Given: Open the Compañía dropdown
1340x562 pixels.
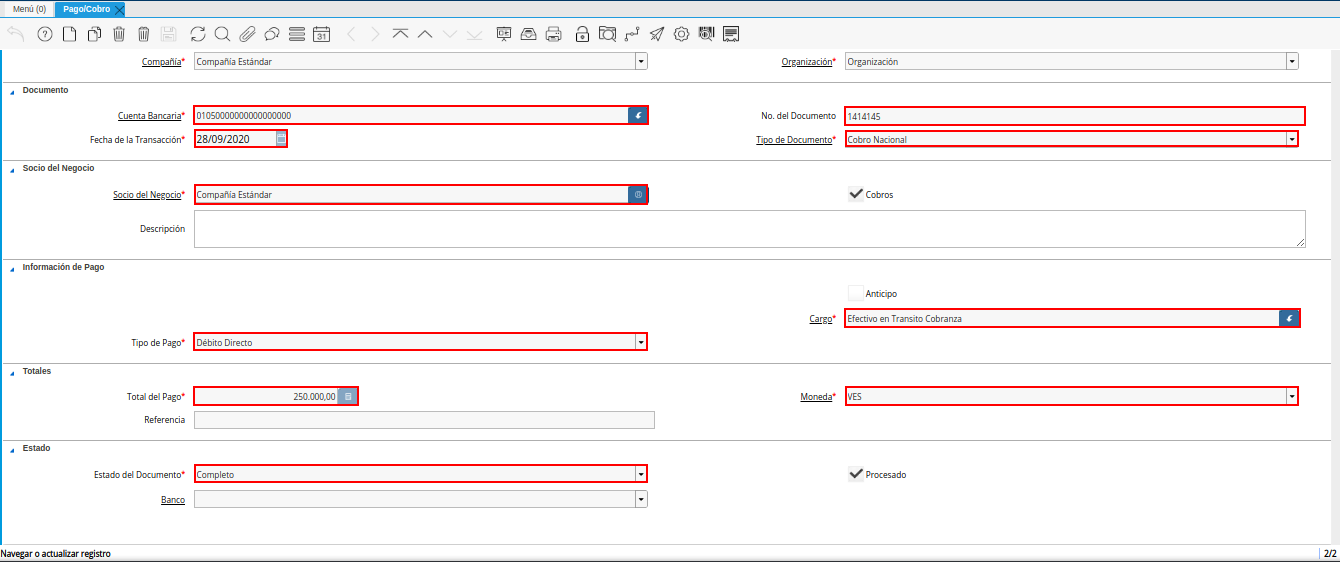Looking at the screenshot, I should click(x=641, y=61).
